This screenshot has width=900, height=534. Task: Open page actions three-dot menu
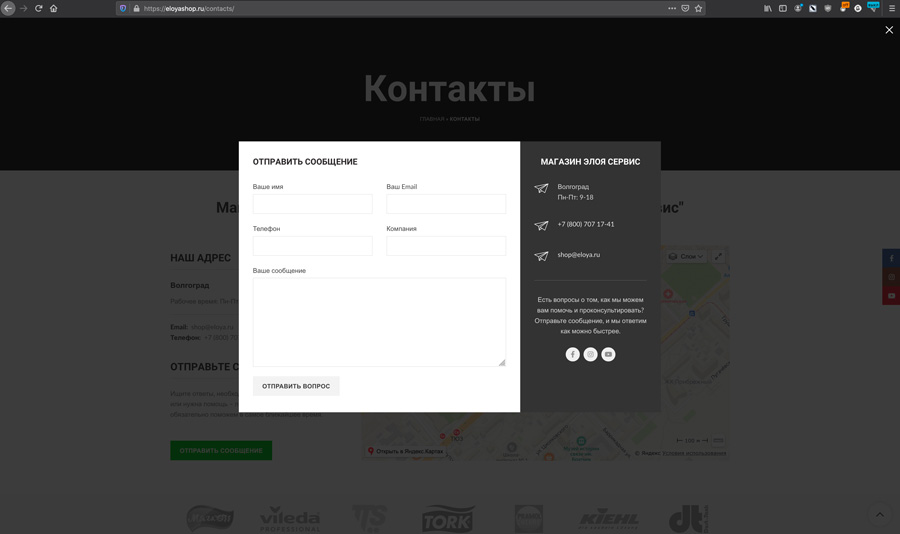coord(672,9)
